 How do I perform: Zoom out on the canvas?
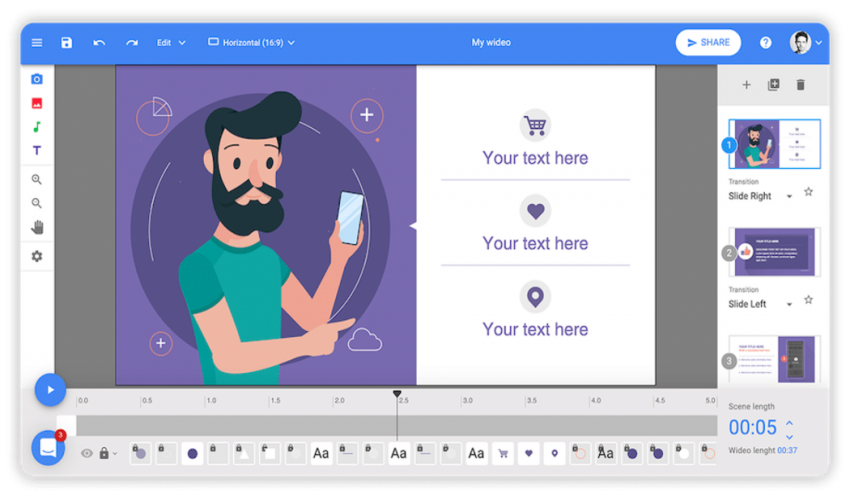point(37,203)
